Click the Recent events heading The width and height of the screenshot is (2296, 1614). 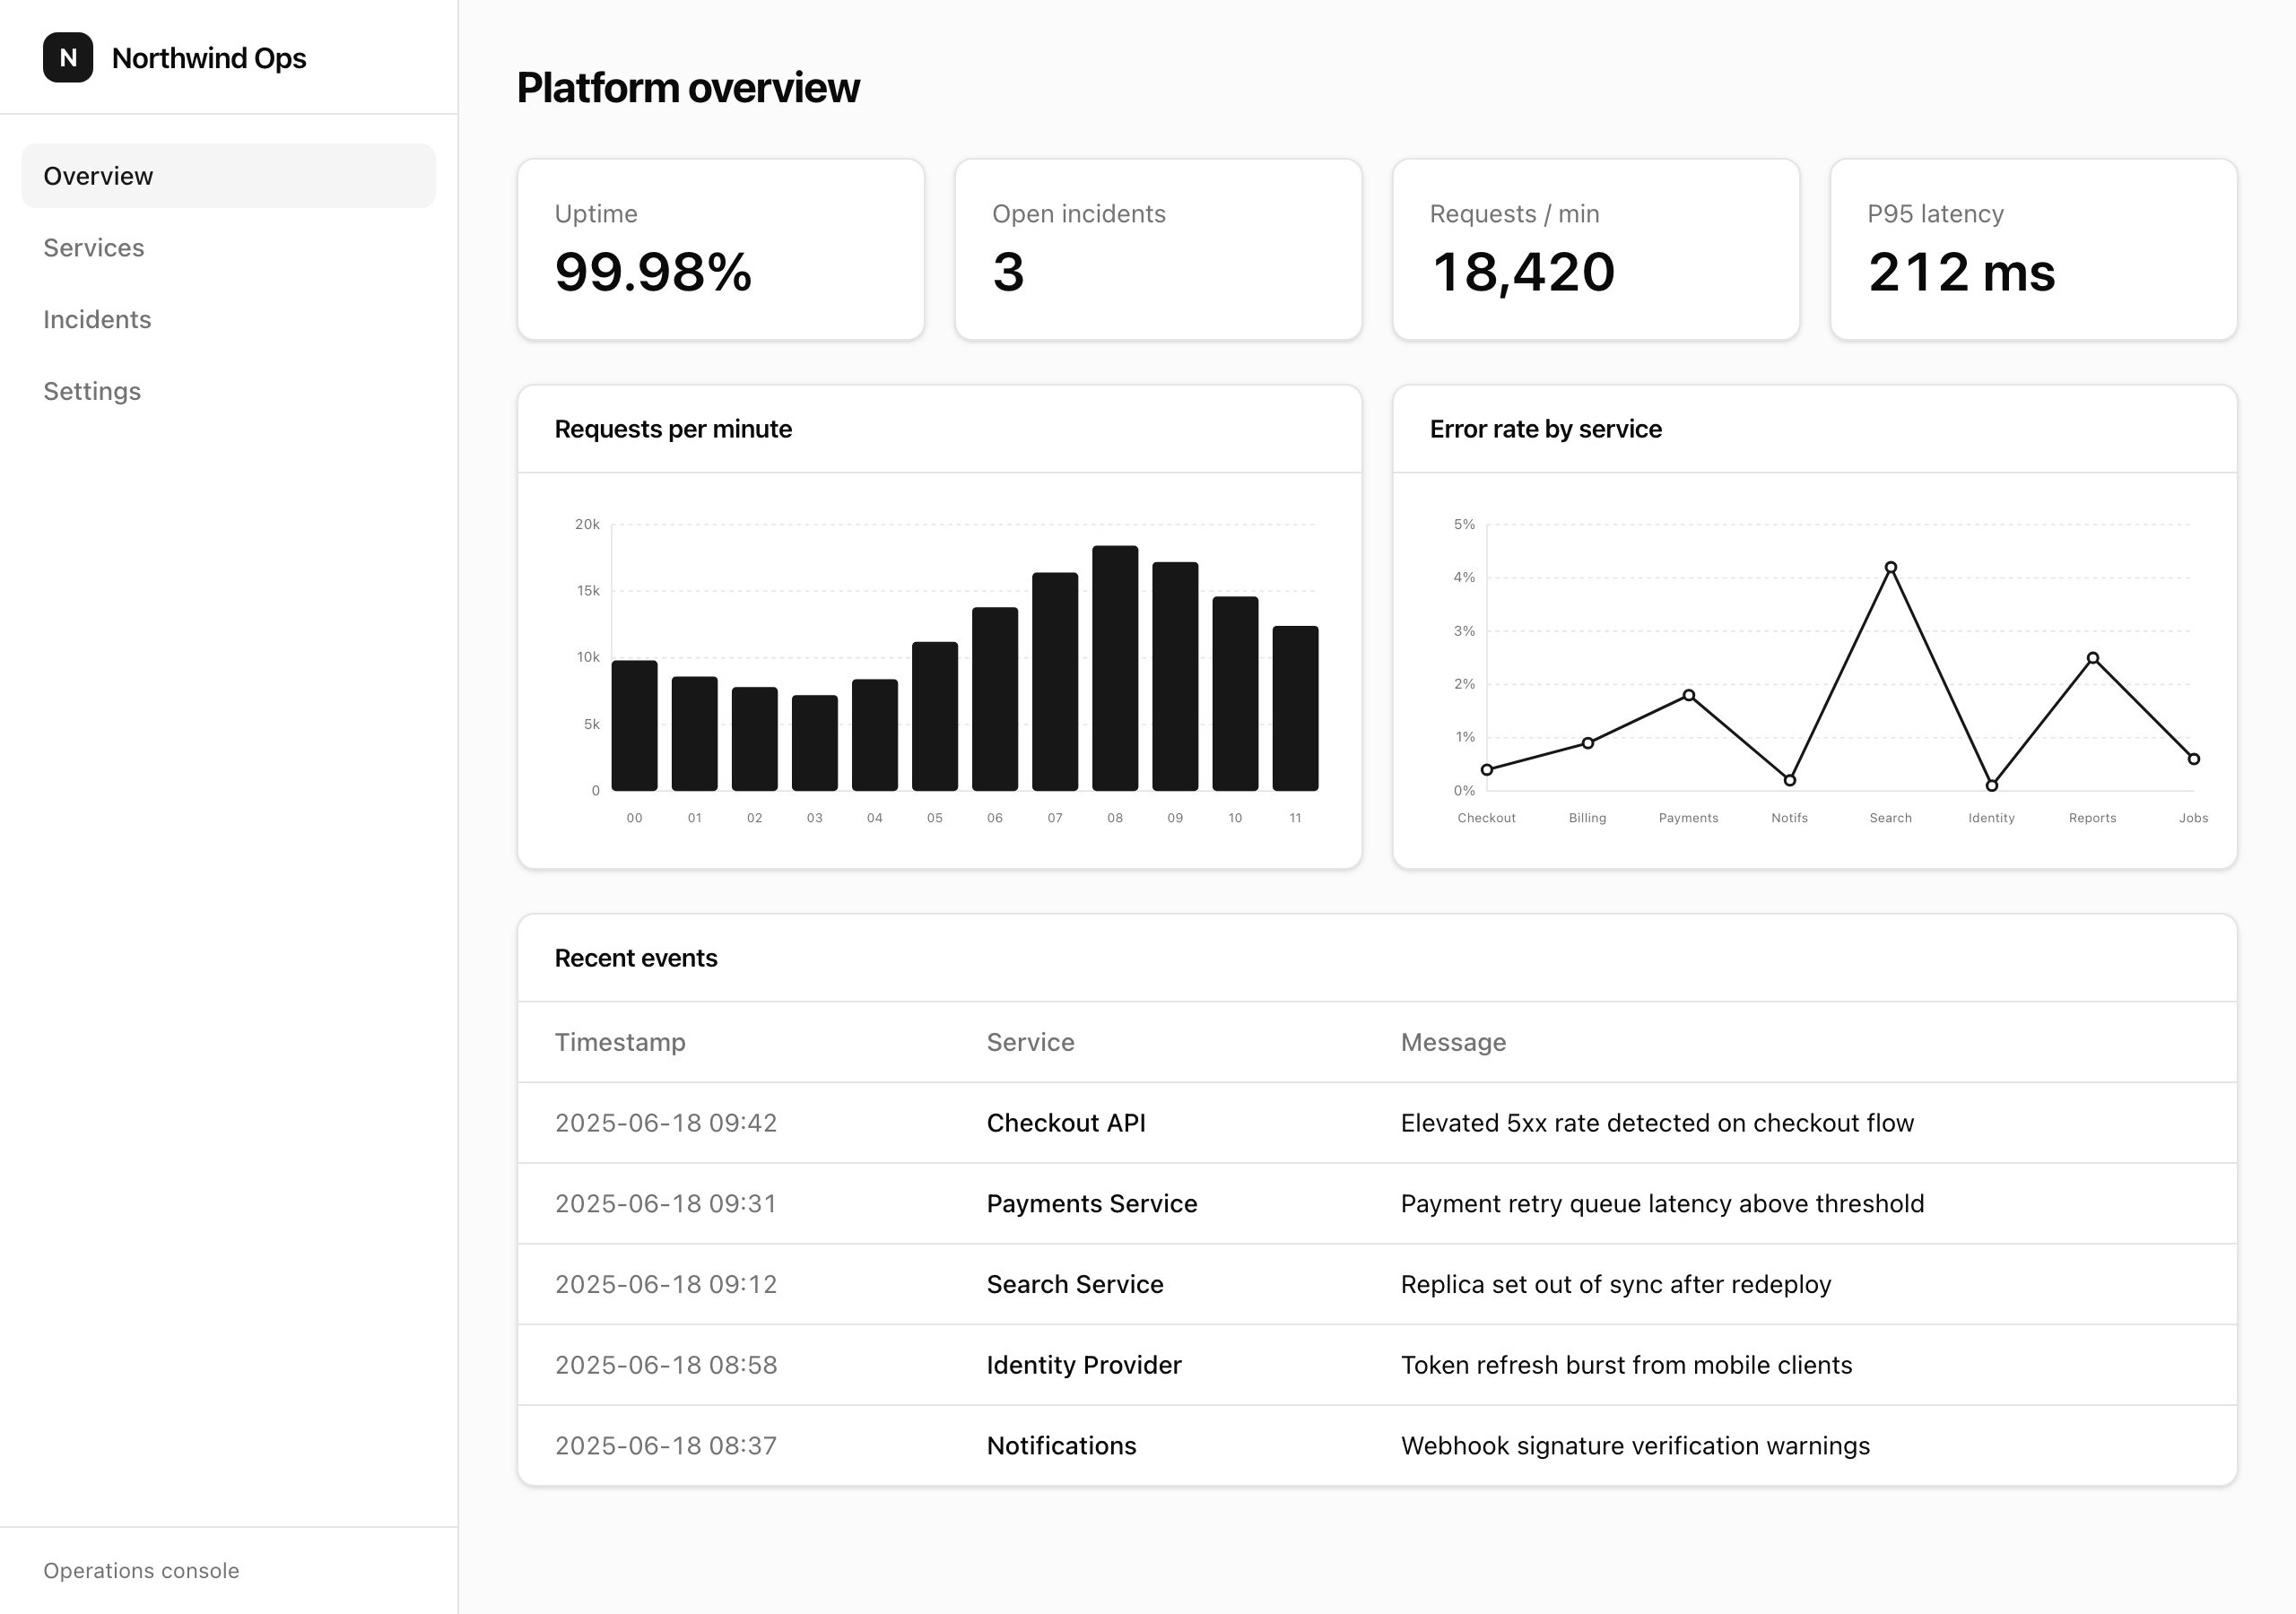636,958
